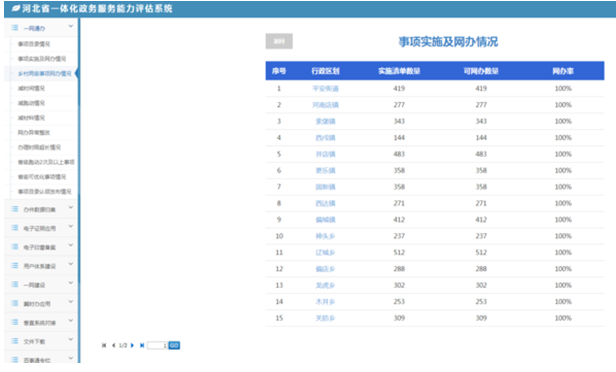Click the 网办率 column header
Viewport: 616px width, 372px height.
tap(563, 71)
